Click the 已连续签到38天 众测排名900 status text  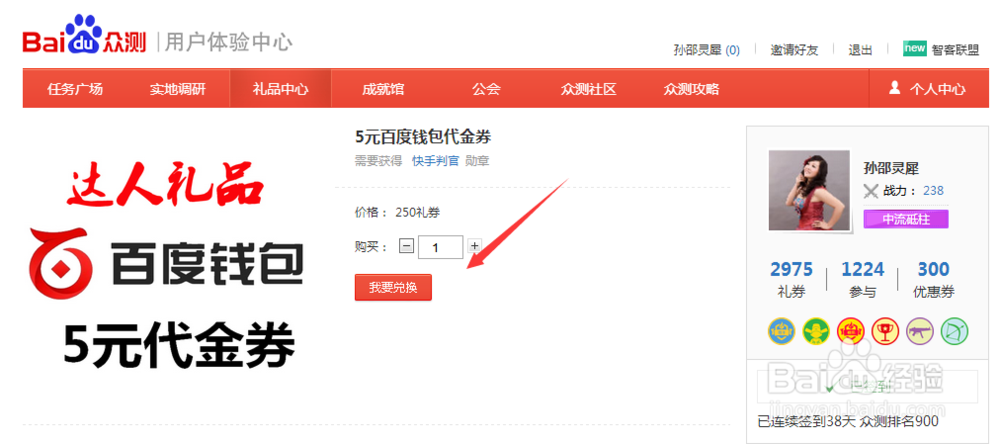(x=848, y=421)
